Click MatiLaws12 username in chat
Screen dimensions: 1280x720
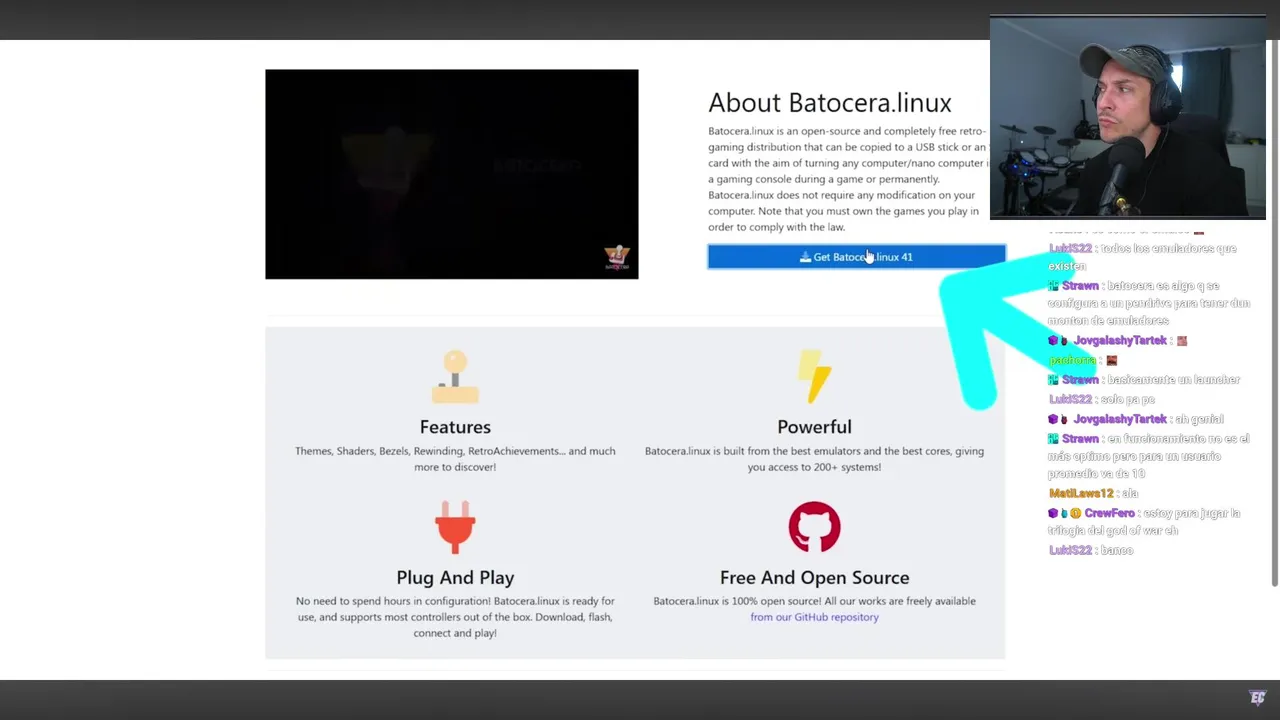click(x=1081, y=493)
